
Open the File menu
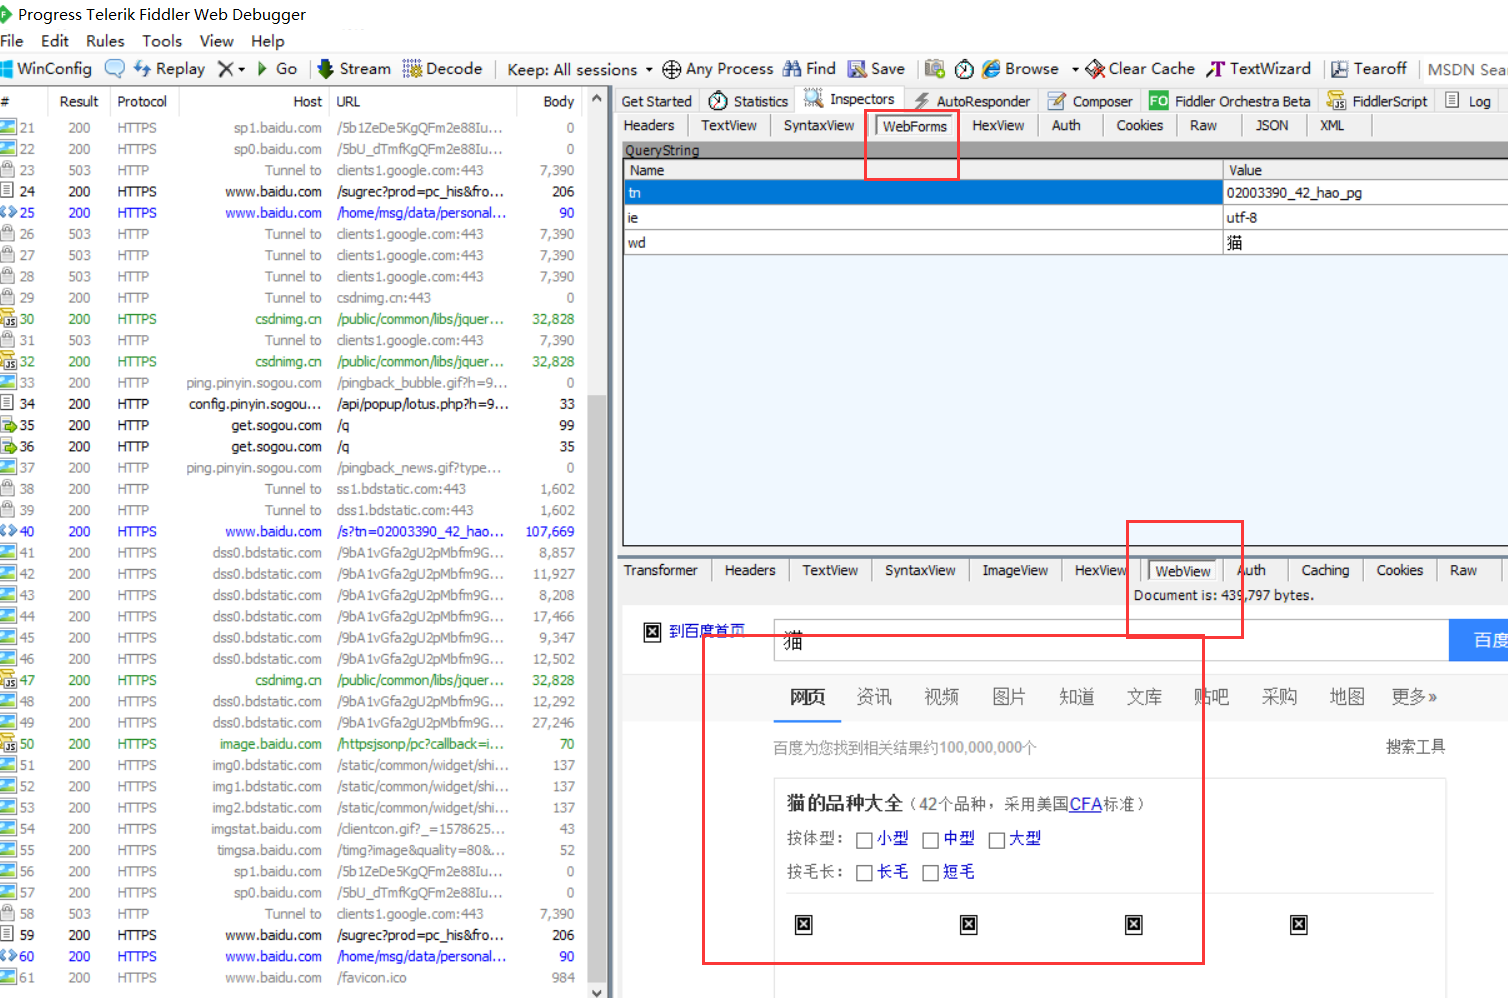pyautogui.click(x=12, y=41)
